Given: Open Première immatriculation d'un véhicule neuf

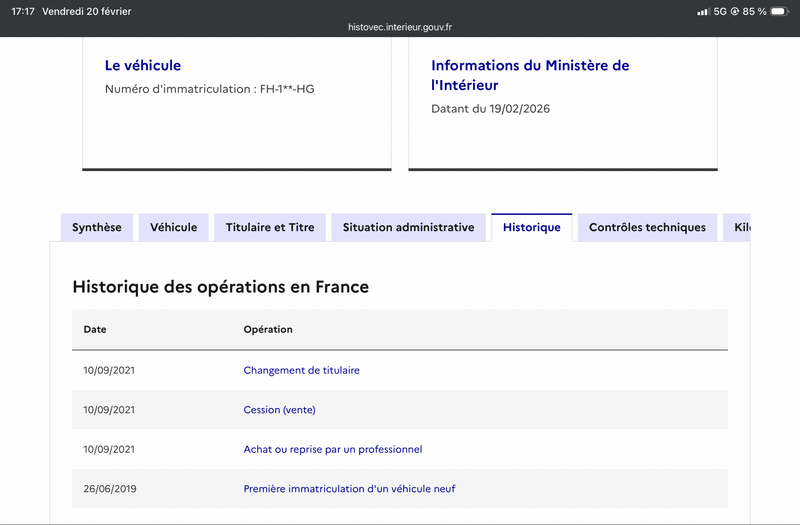Looking at the screenshot, I should [350, 489].
